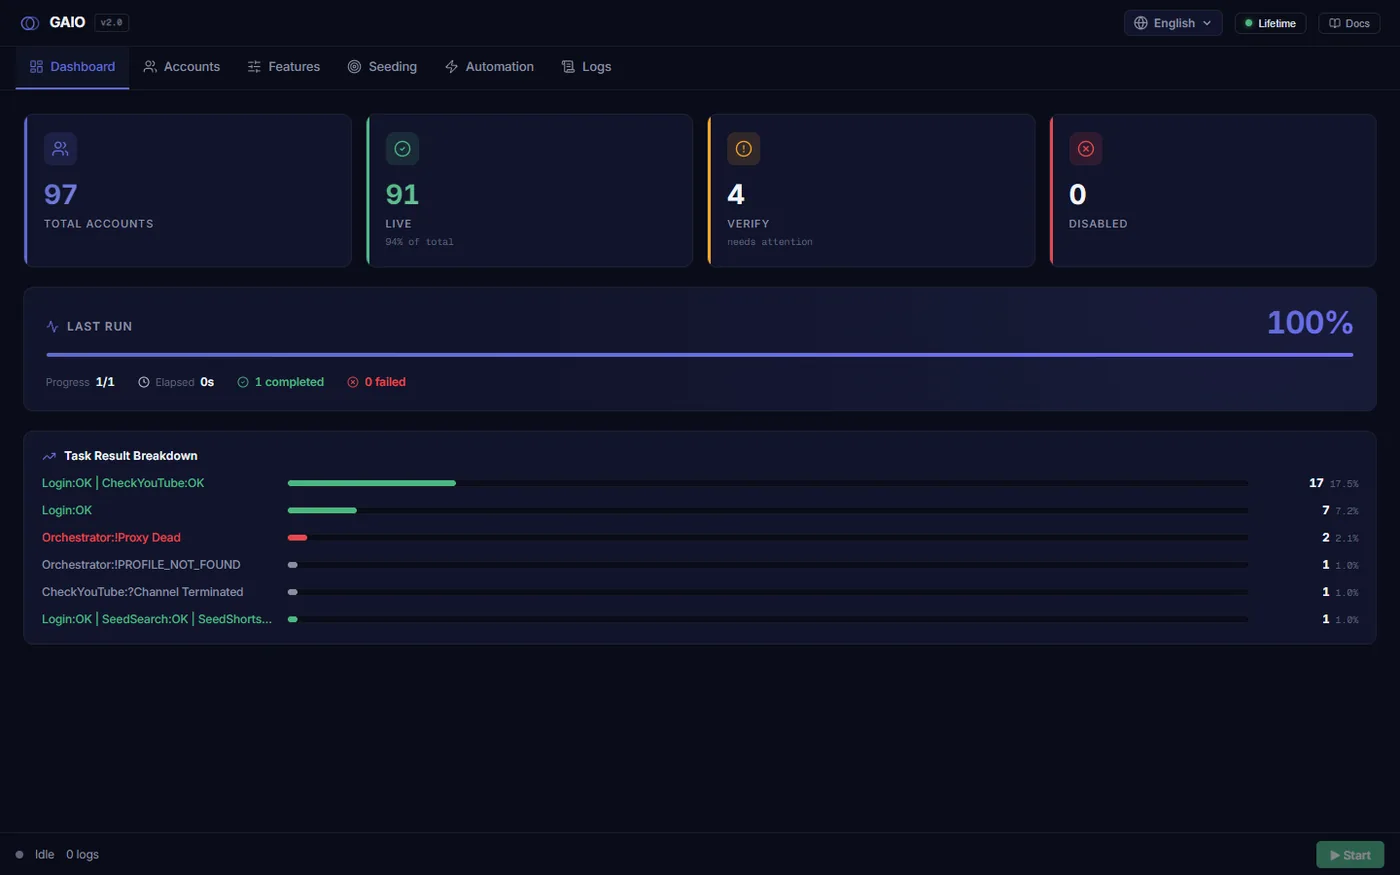
Task: Click the Progress 1/1 value
Action: pos(105,382)
